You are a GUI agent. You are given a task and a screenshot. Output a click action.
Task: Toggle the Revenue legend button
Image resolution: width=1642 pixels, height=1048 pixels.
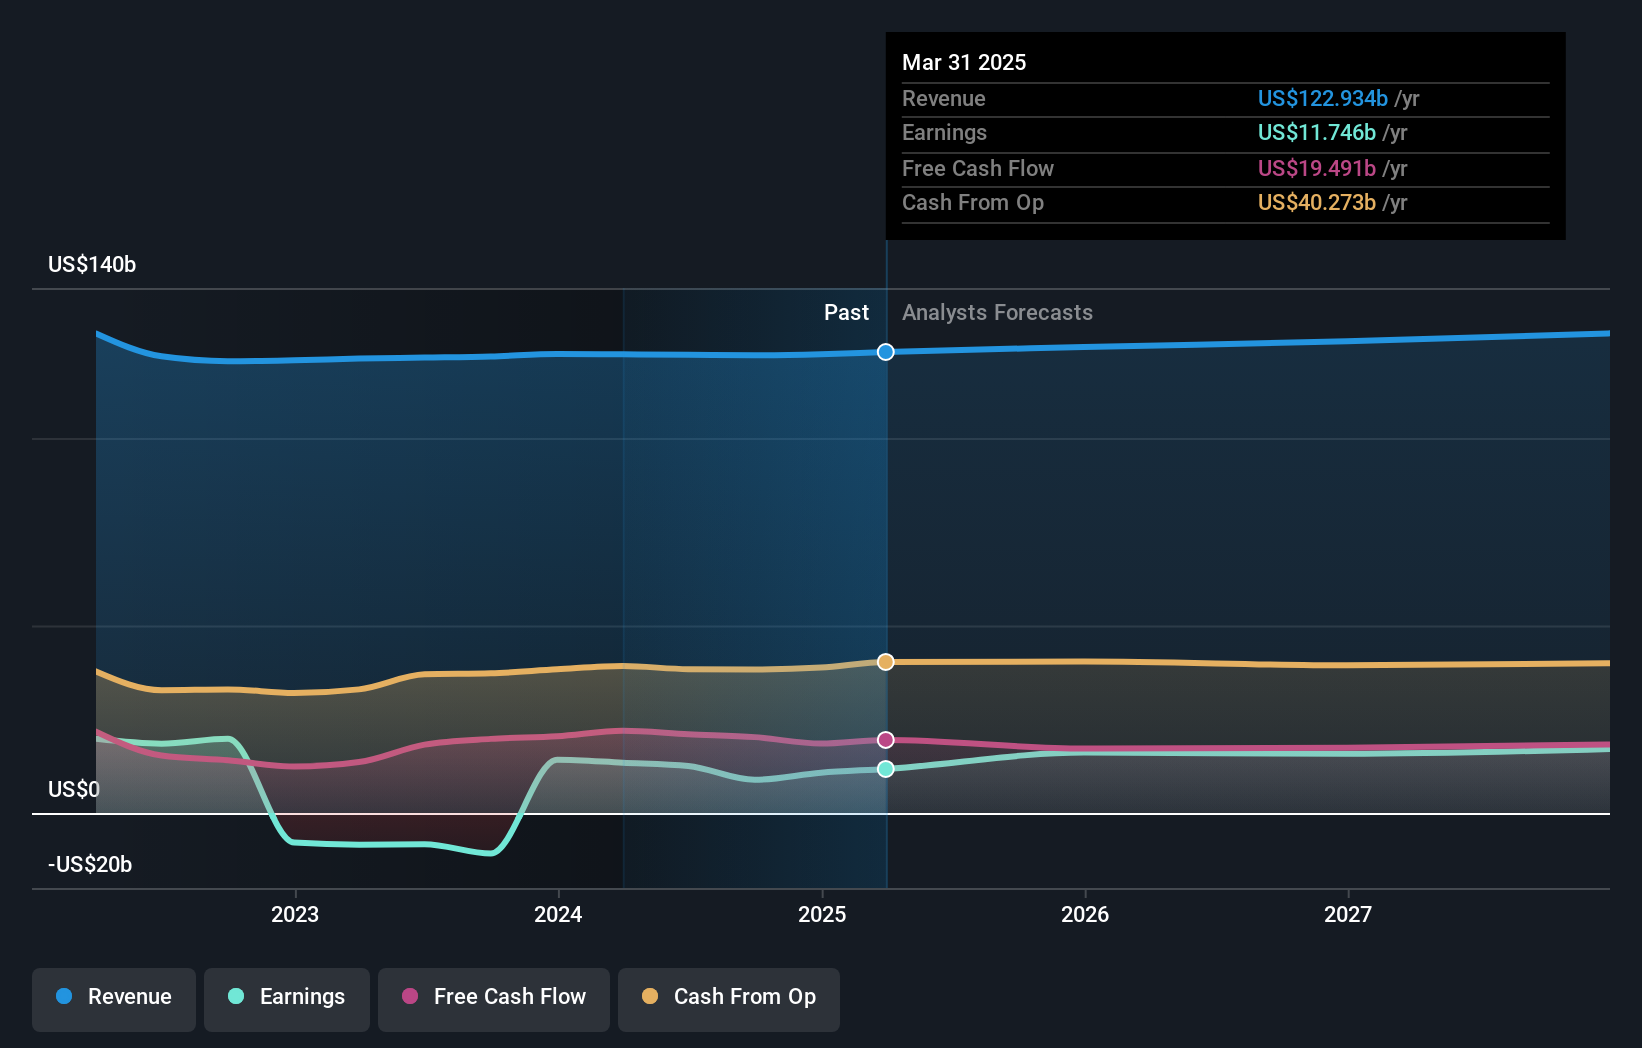114,999
